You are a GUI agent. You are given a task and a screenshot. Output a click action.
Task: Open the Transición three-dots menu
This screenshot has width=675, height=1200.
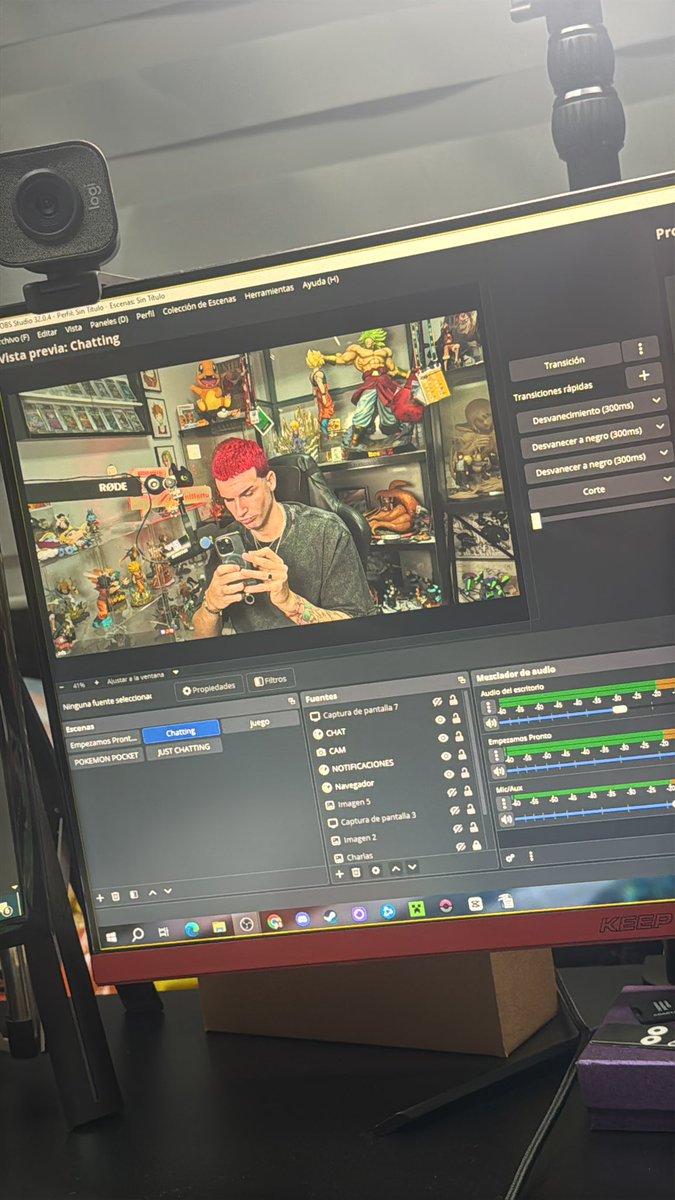point(640,349)
